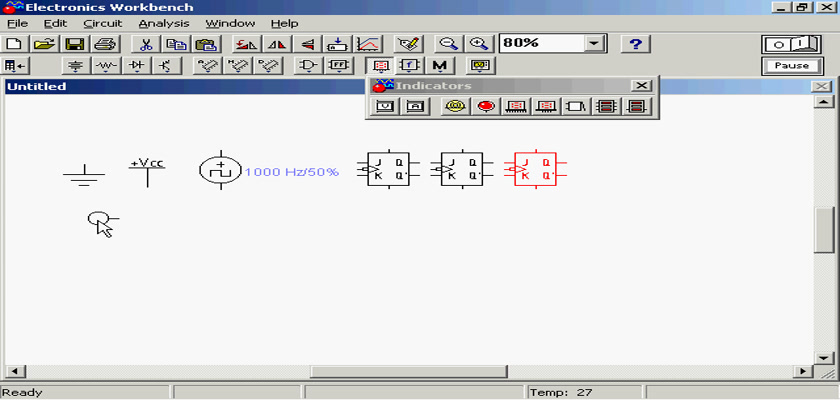Click the Help question mark button
Image resolution: width=840 pixels, height=400 pixels.
pyautogui.click(x=636, y=44)
